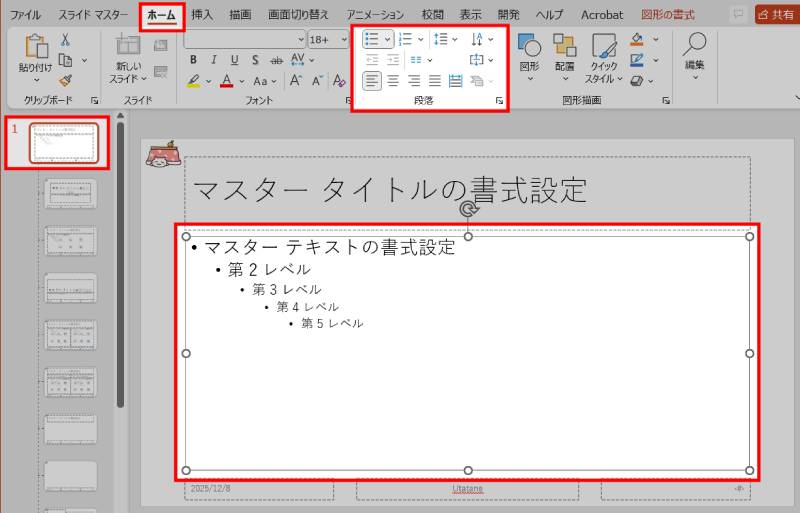Click the 第 2 レベル text line
This screenshot has width=800, height=513.
tap(269, 270)
